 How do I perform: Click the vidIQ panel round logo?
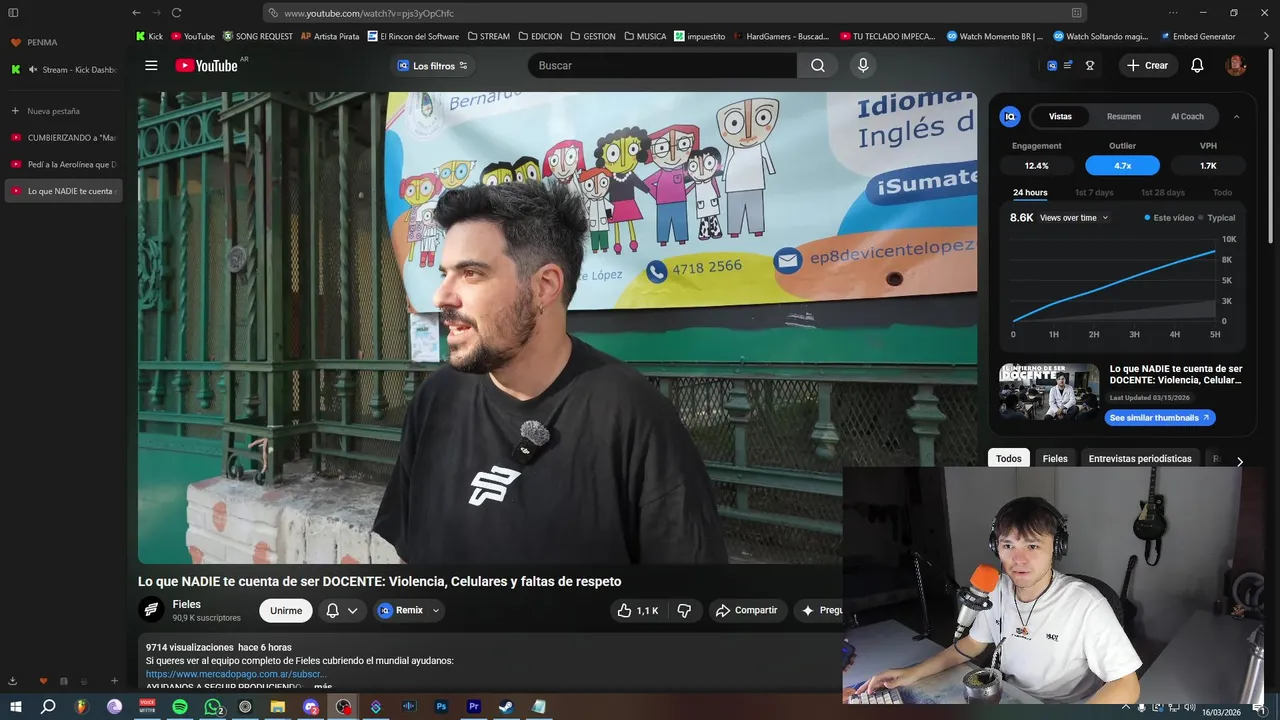[1010, 117]
